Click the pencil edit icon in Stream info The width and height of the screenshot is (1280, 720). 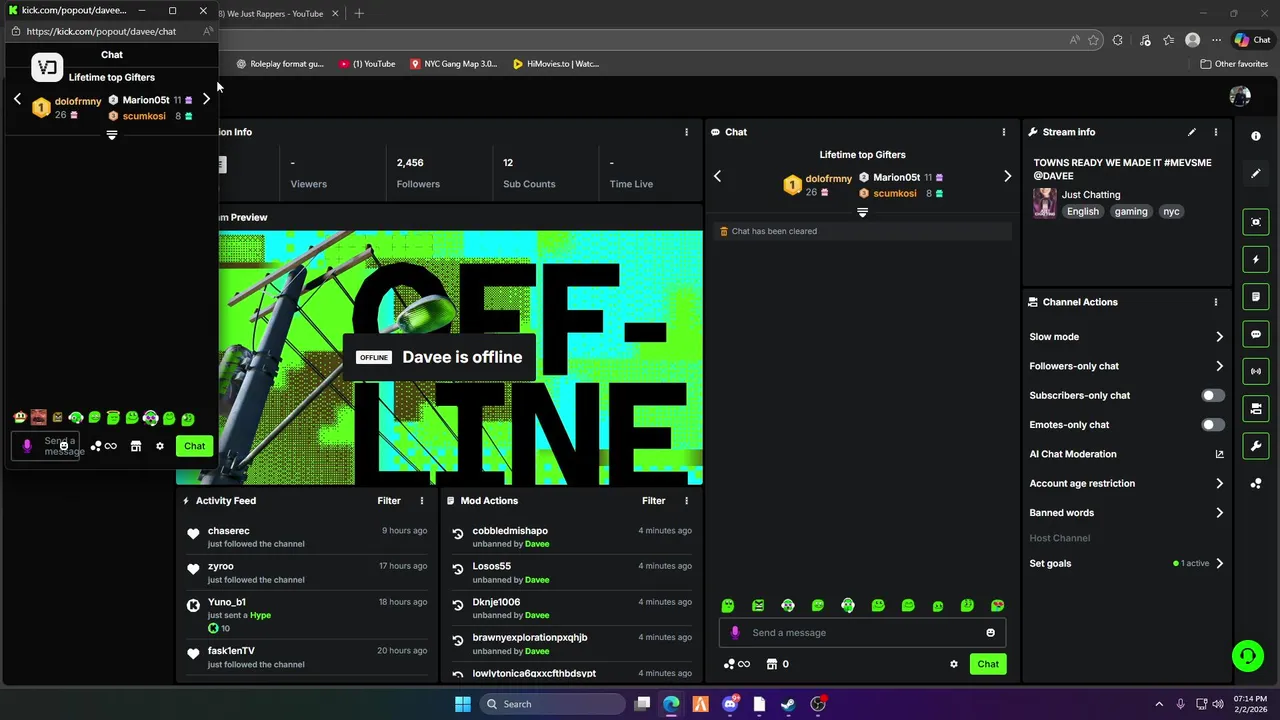[x=1192, y=132]
